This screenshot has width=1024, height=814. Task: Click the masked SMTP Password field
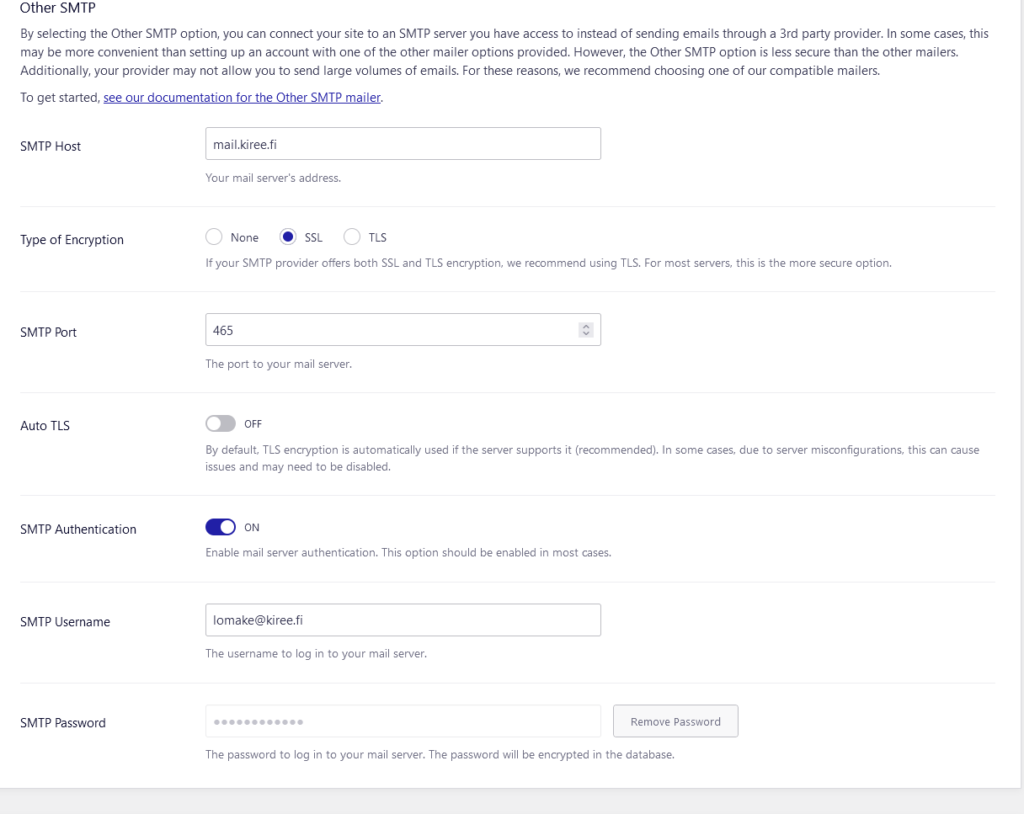pos(402,722)
